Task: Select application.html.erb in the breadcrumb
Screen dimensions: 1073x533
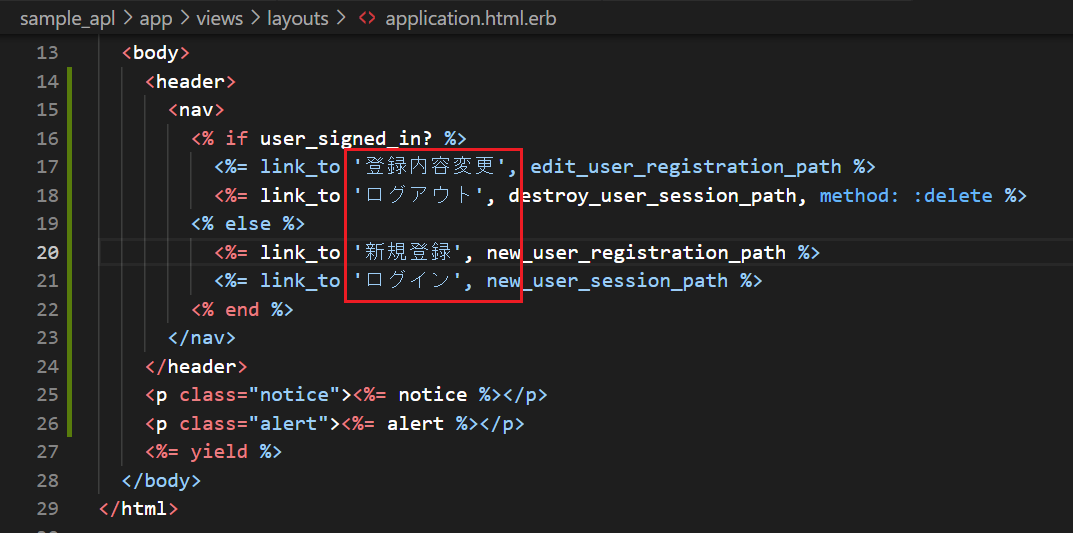Action: tap(471, 18)
